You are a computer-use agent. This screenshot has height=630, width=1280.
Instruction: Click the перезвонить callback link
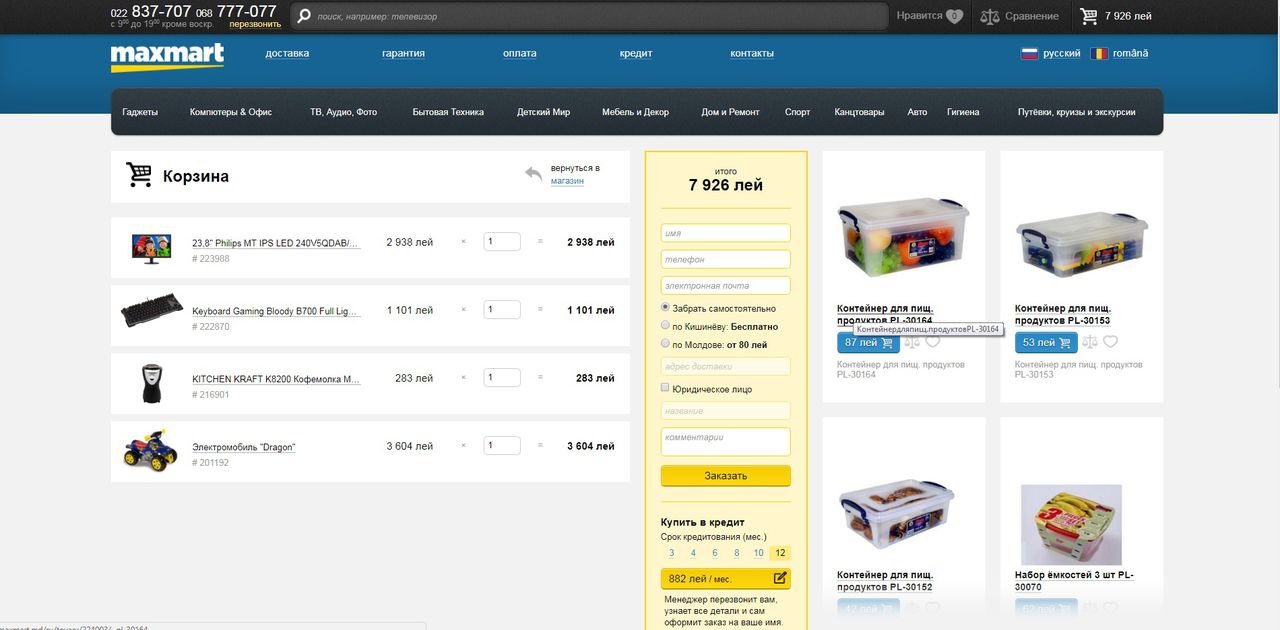pos(255,24)
